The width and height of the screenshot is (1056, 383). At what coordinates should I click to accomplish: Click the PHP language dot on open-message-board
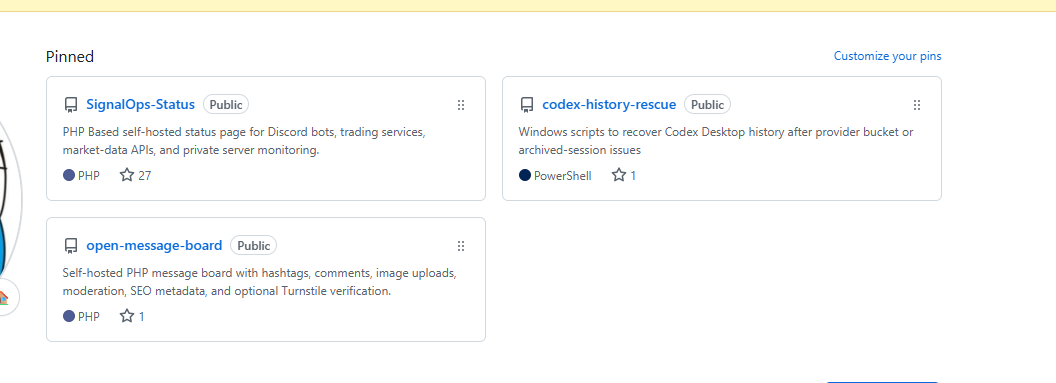coord(69,316)
